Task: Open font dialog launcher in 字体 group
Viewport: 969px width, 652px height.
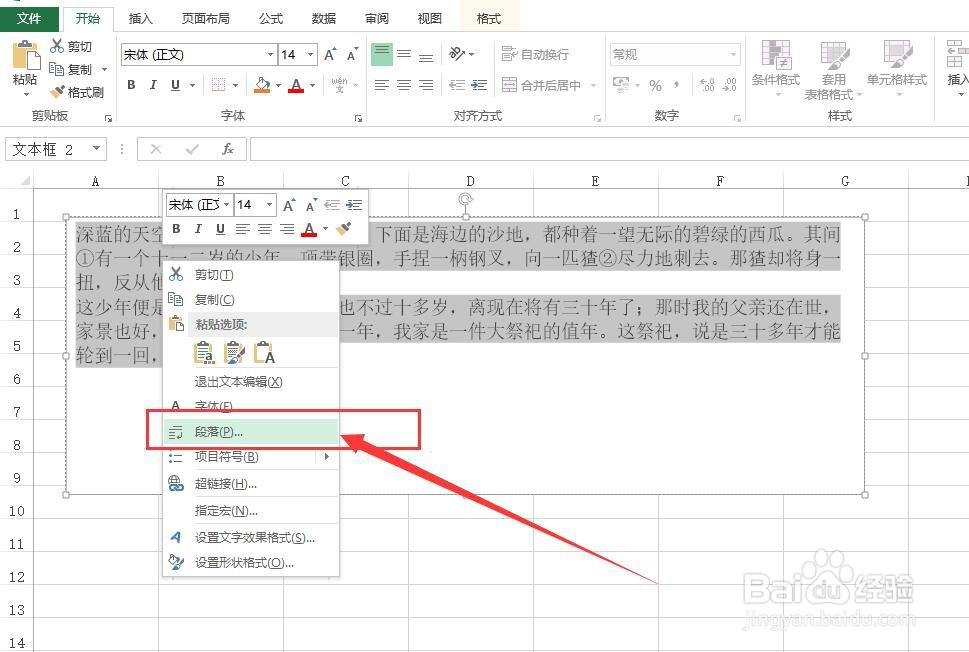Action: click(x=358, y=117)
